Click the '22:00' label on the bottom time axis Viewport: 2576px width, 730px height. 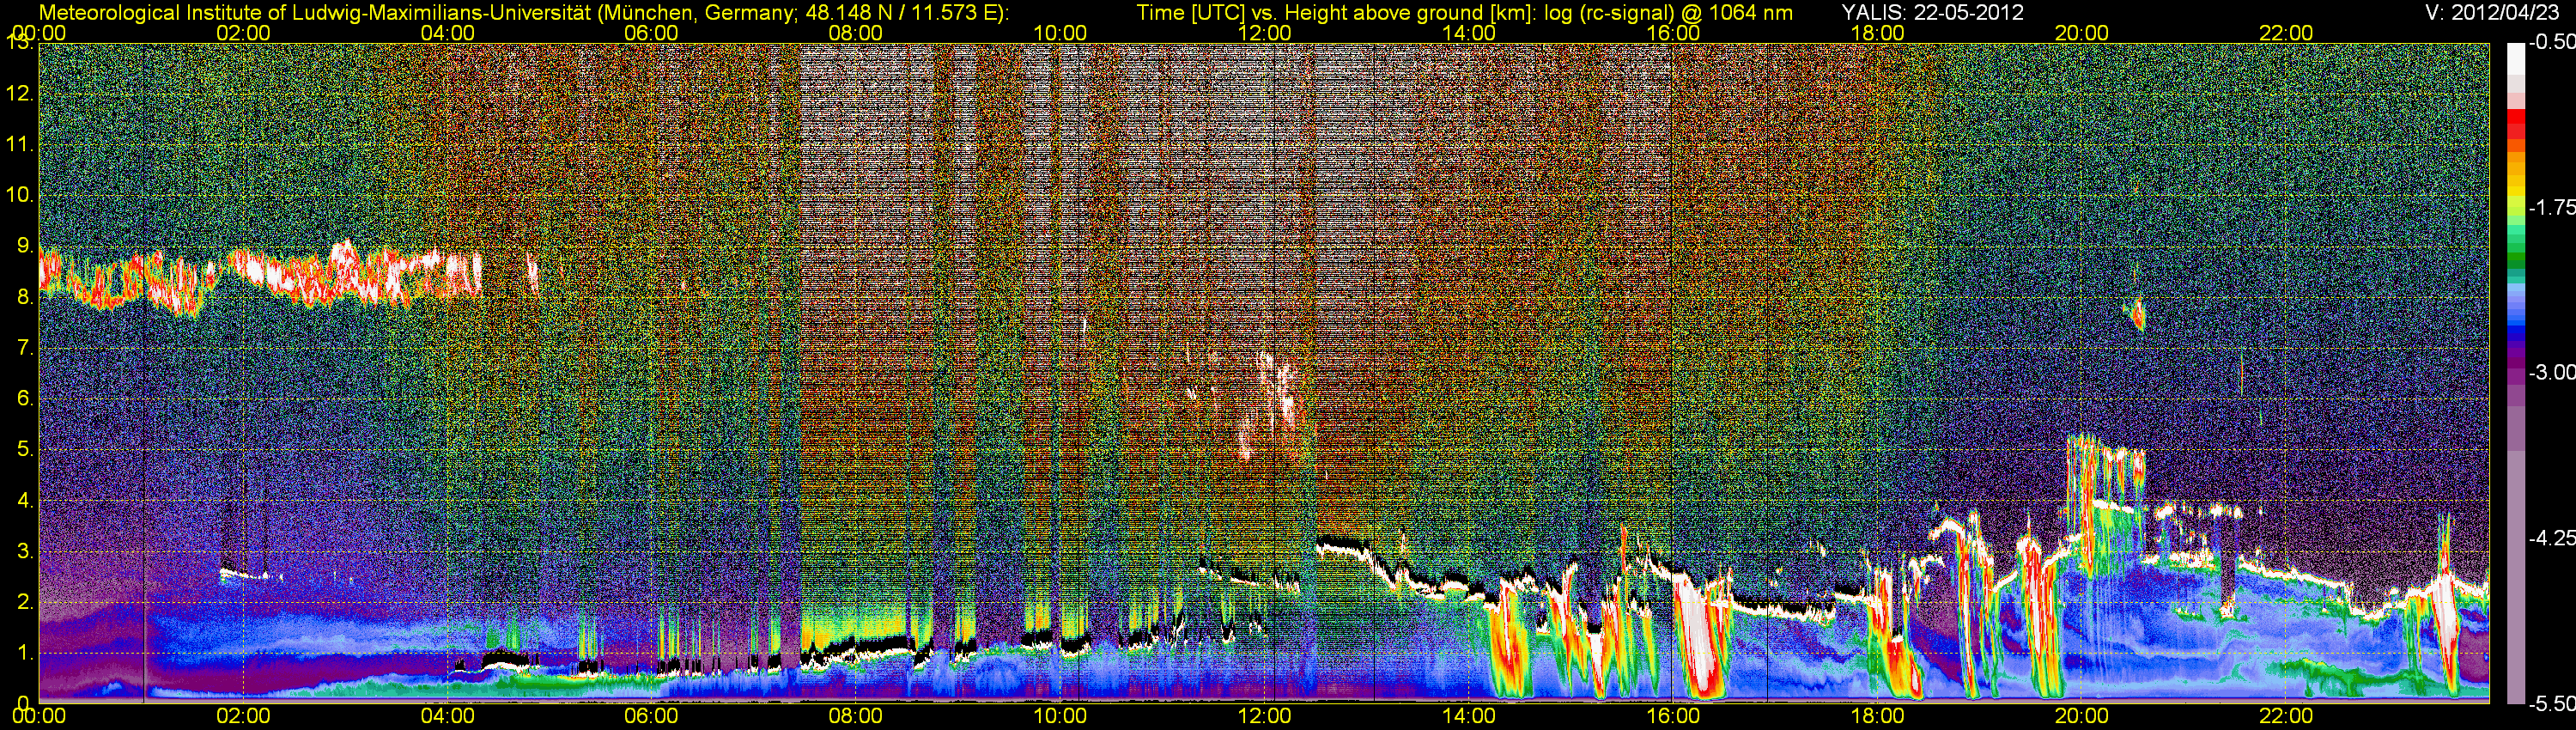[x=2286, y=716]
